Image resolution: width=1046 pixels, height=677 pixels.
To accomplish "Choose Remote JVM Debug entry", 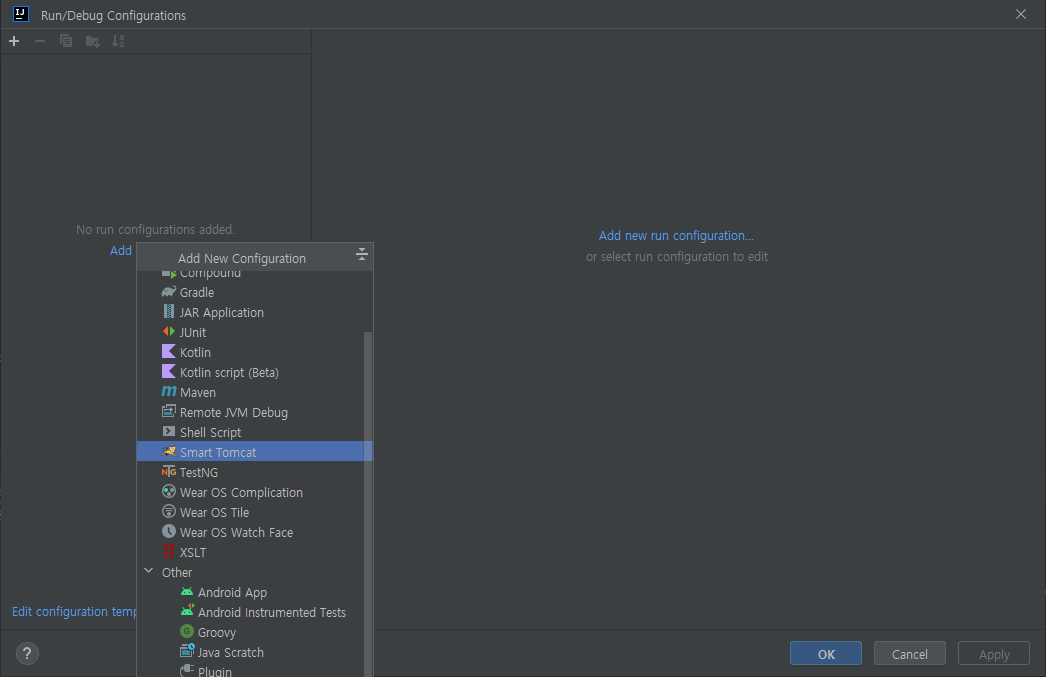I will (253, 412).
